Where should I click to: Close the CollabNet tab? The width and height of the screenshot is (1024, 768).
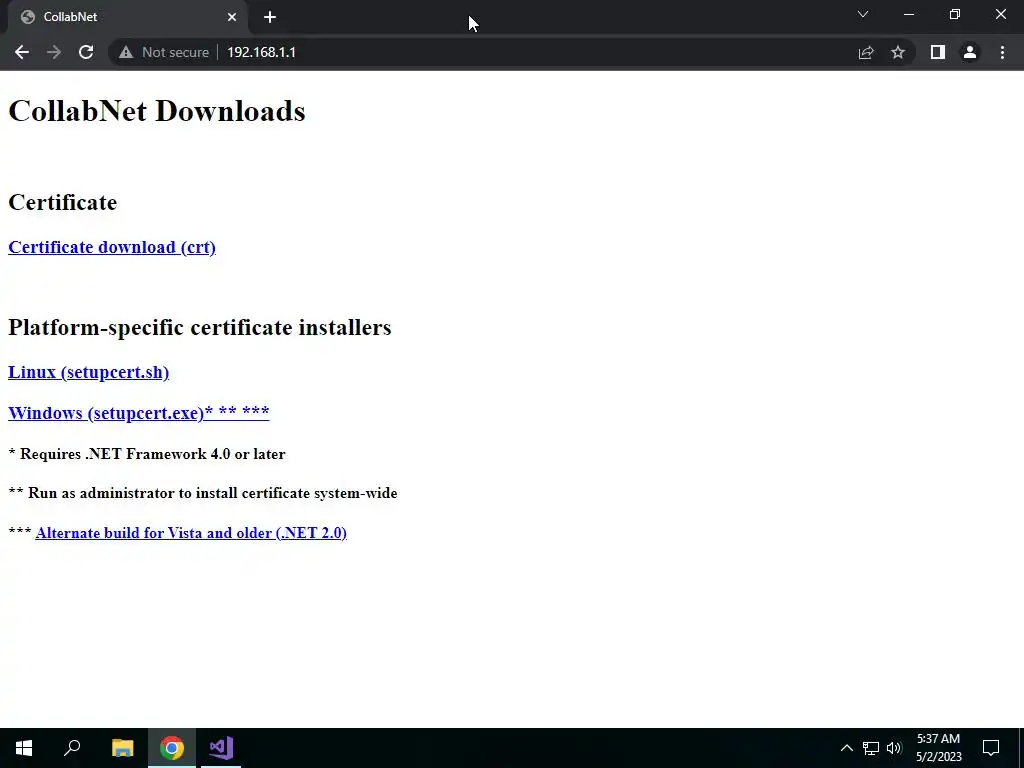(232, 17)
